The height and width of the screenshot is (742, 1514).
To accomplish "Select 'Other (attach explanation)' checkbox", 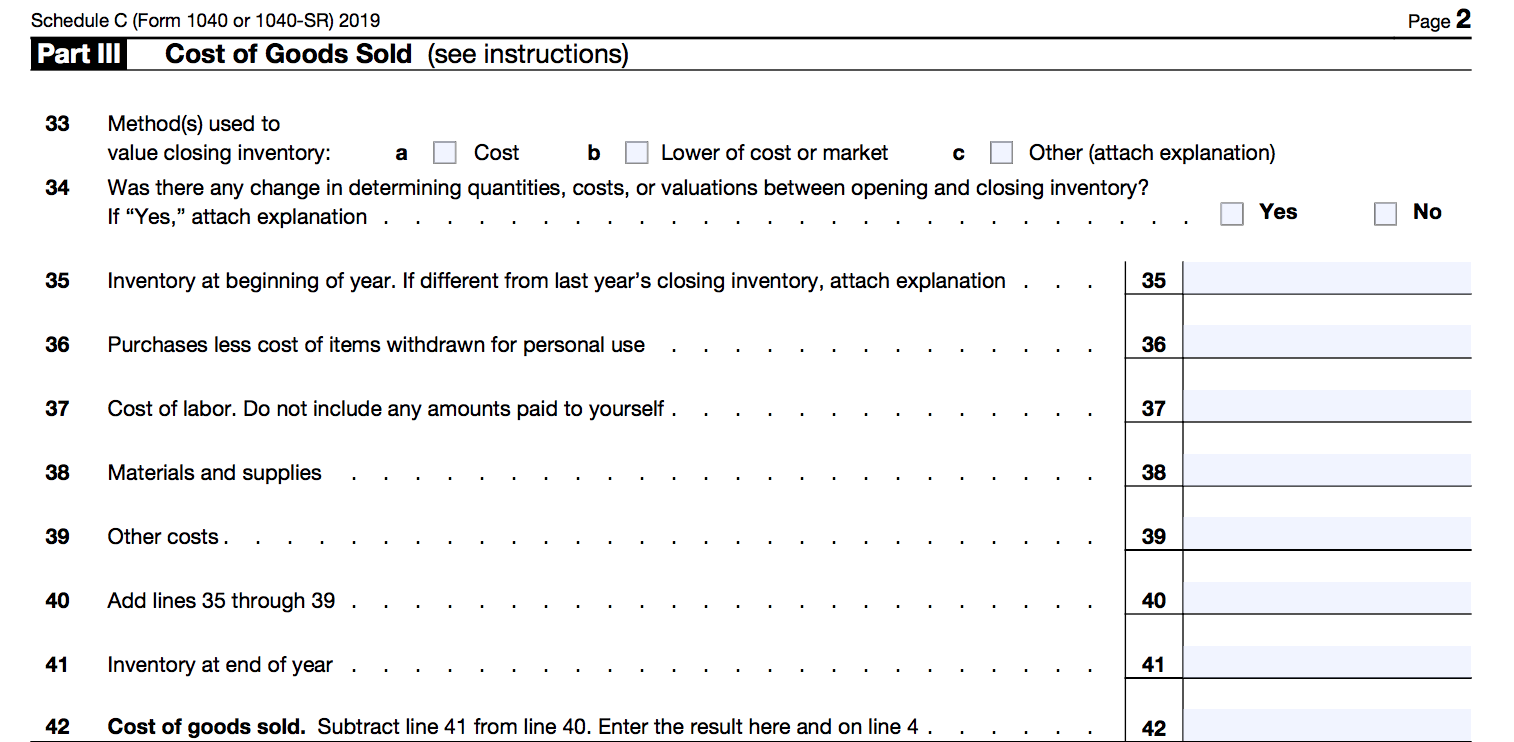I will [x=1001, y=153].
